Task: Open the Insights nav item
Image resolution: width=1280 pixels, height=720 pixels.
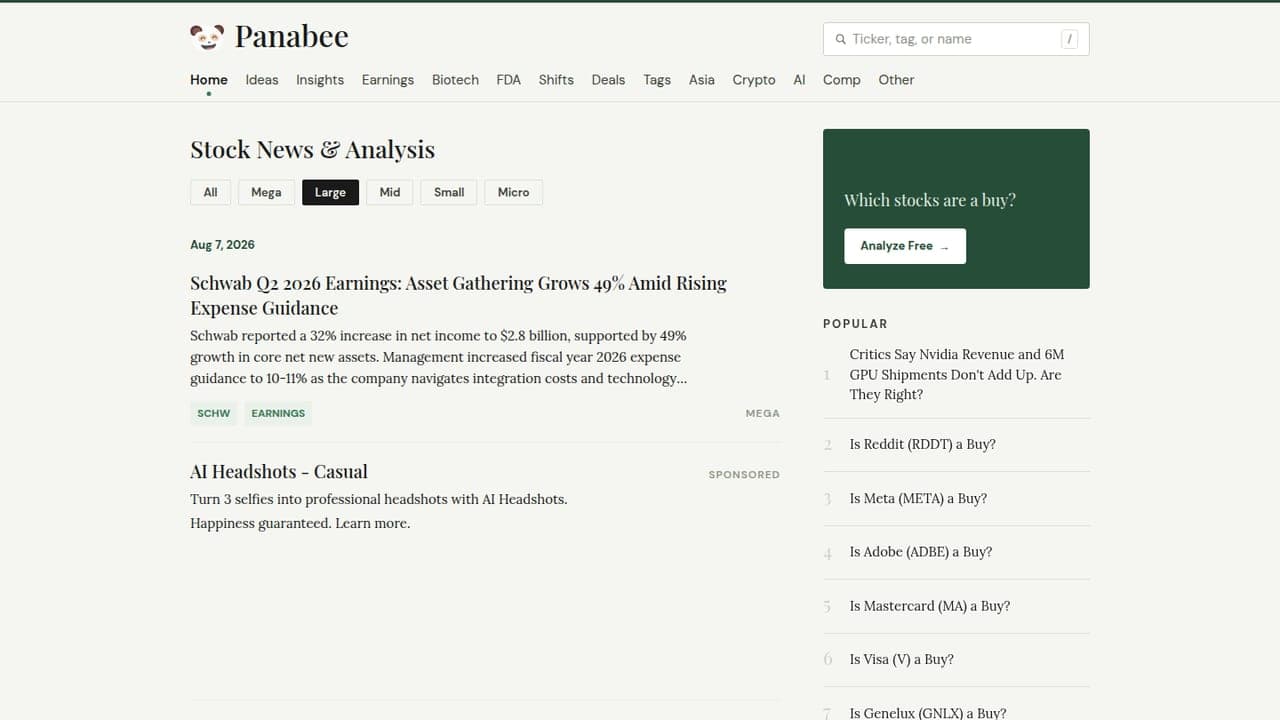Action: pos(320,80)
